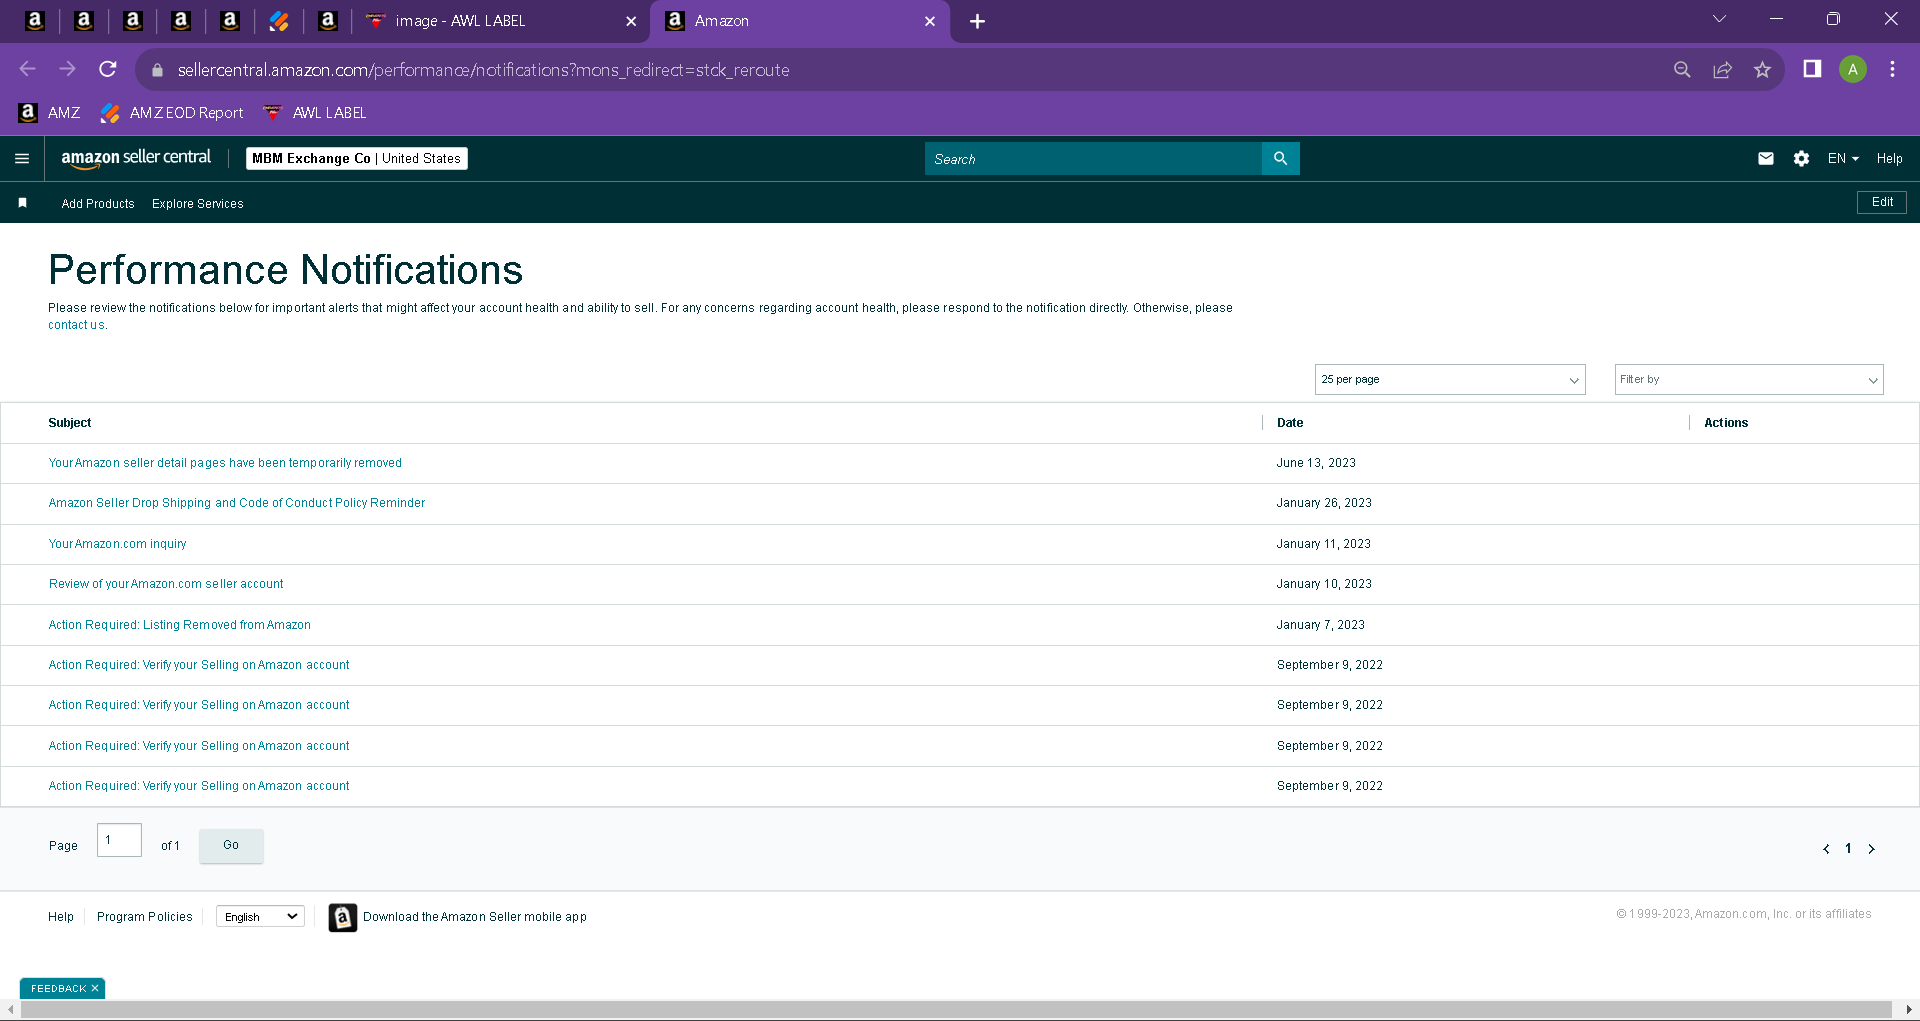The image size is (1920, 1021).
Task: Switch to the image - AWL LABEL tab
Action: point(501,21)
